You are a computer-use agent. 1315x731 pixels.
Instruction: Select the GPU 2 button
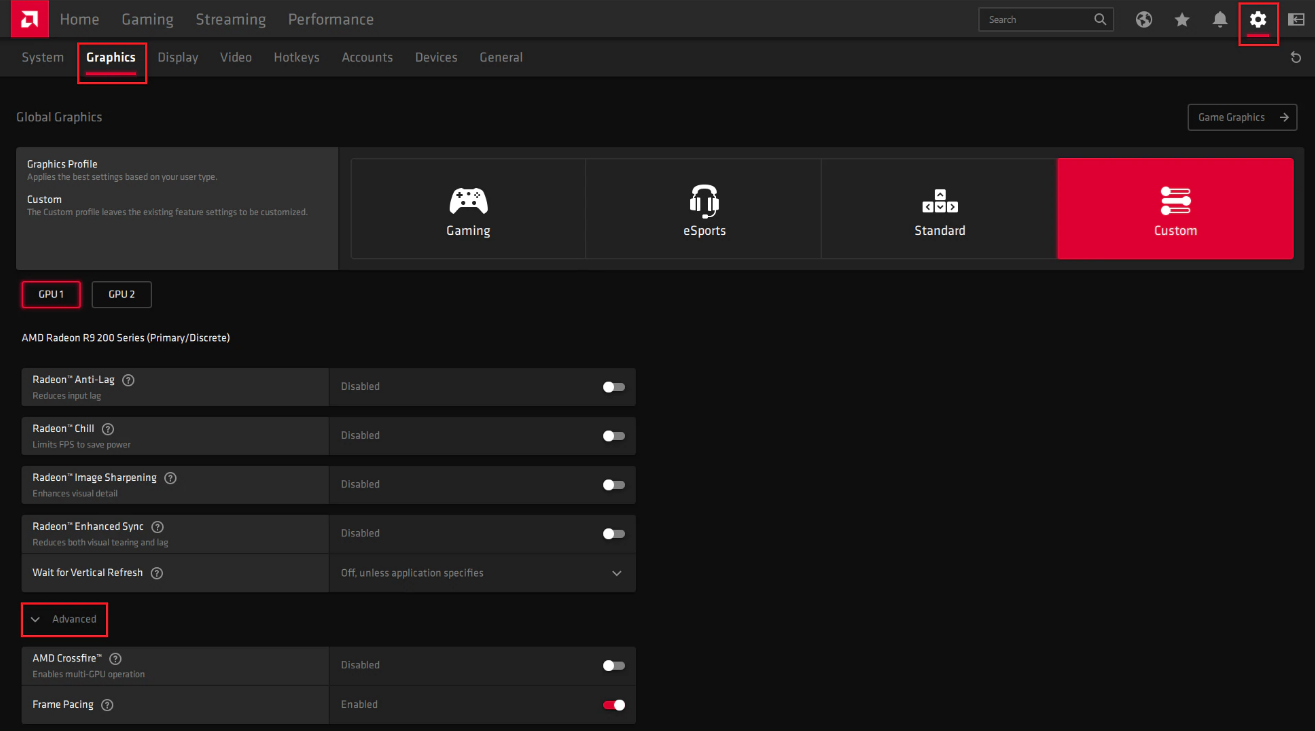pos(122,294)
